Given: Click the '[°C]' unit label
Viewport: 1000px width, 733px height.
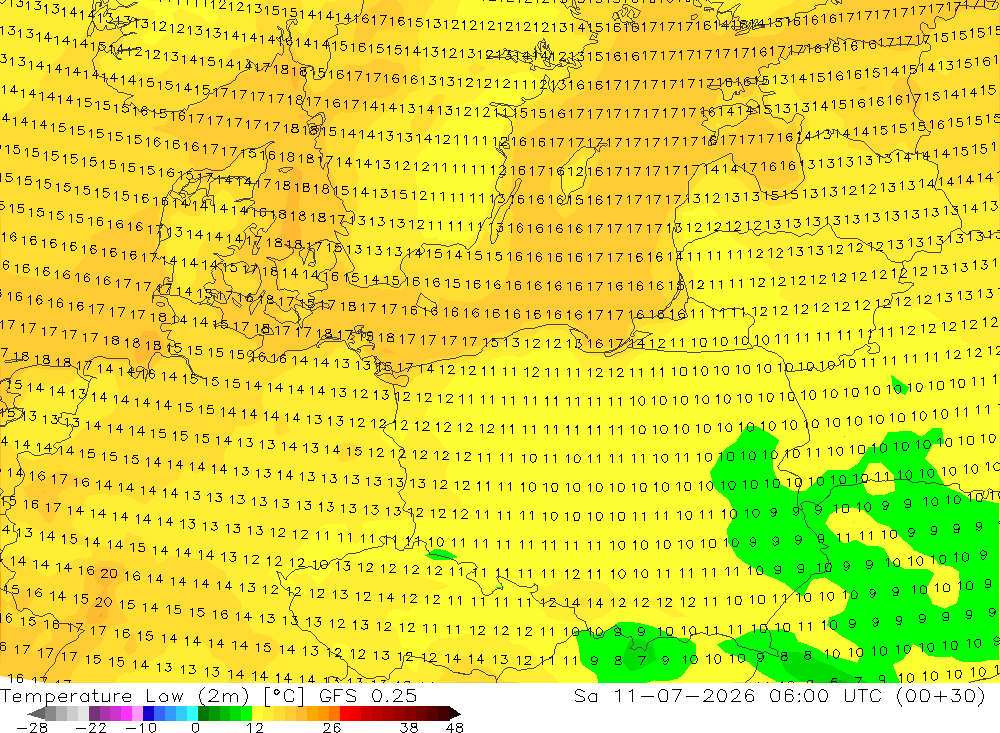Looking at the screenshot, I should (284, 696).
